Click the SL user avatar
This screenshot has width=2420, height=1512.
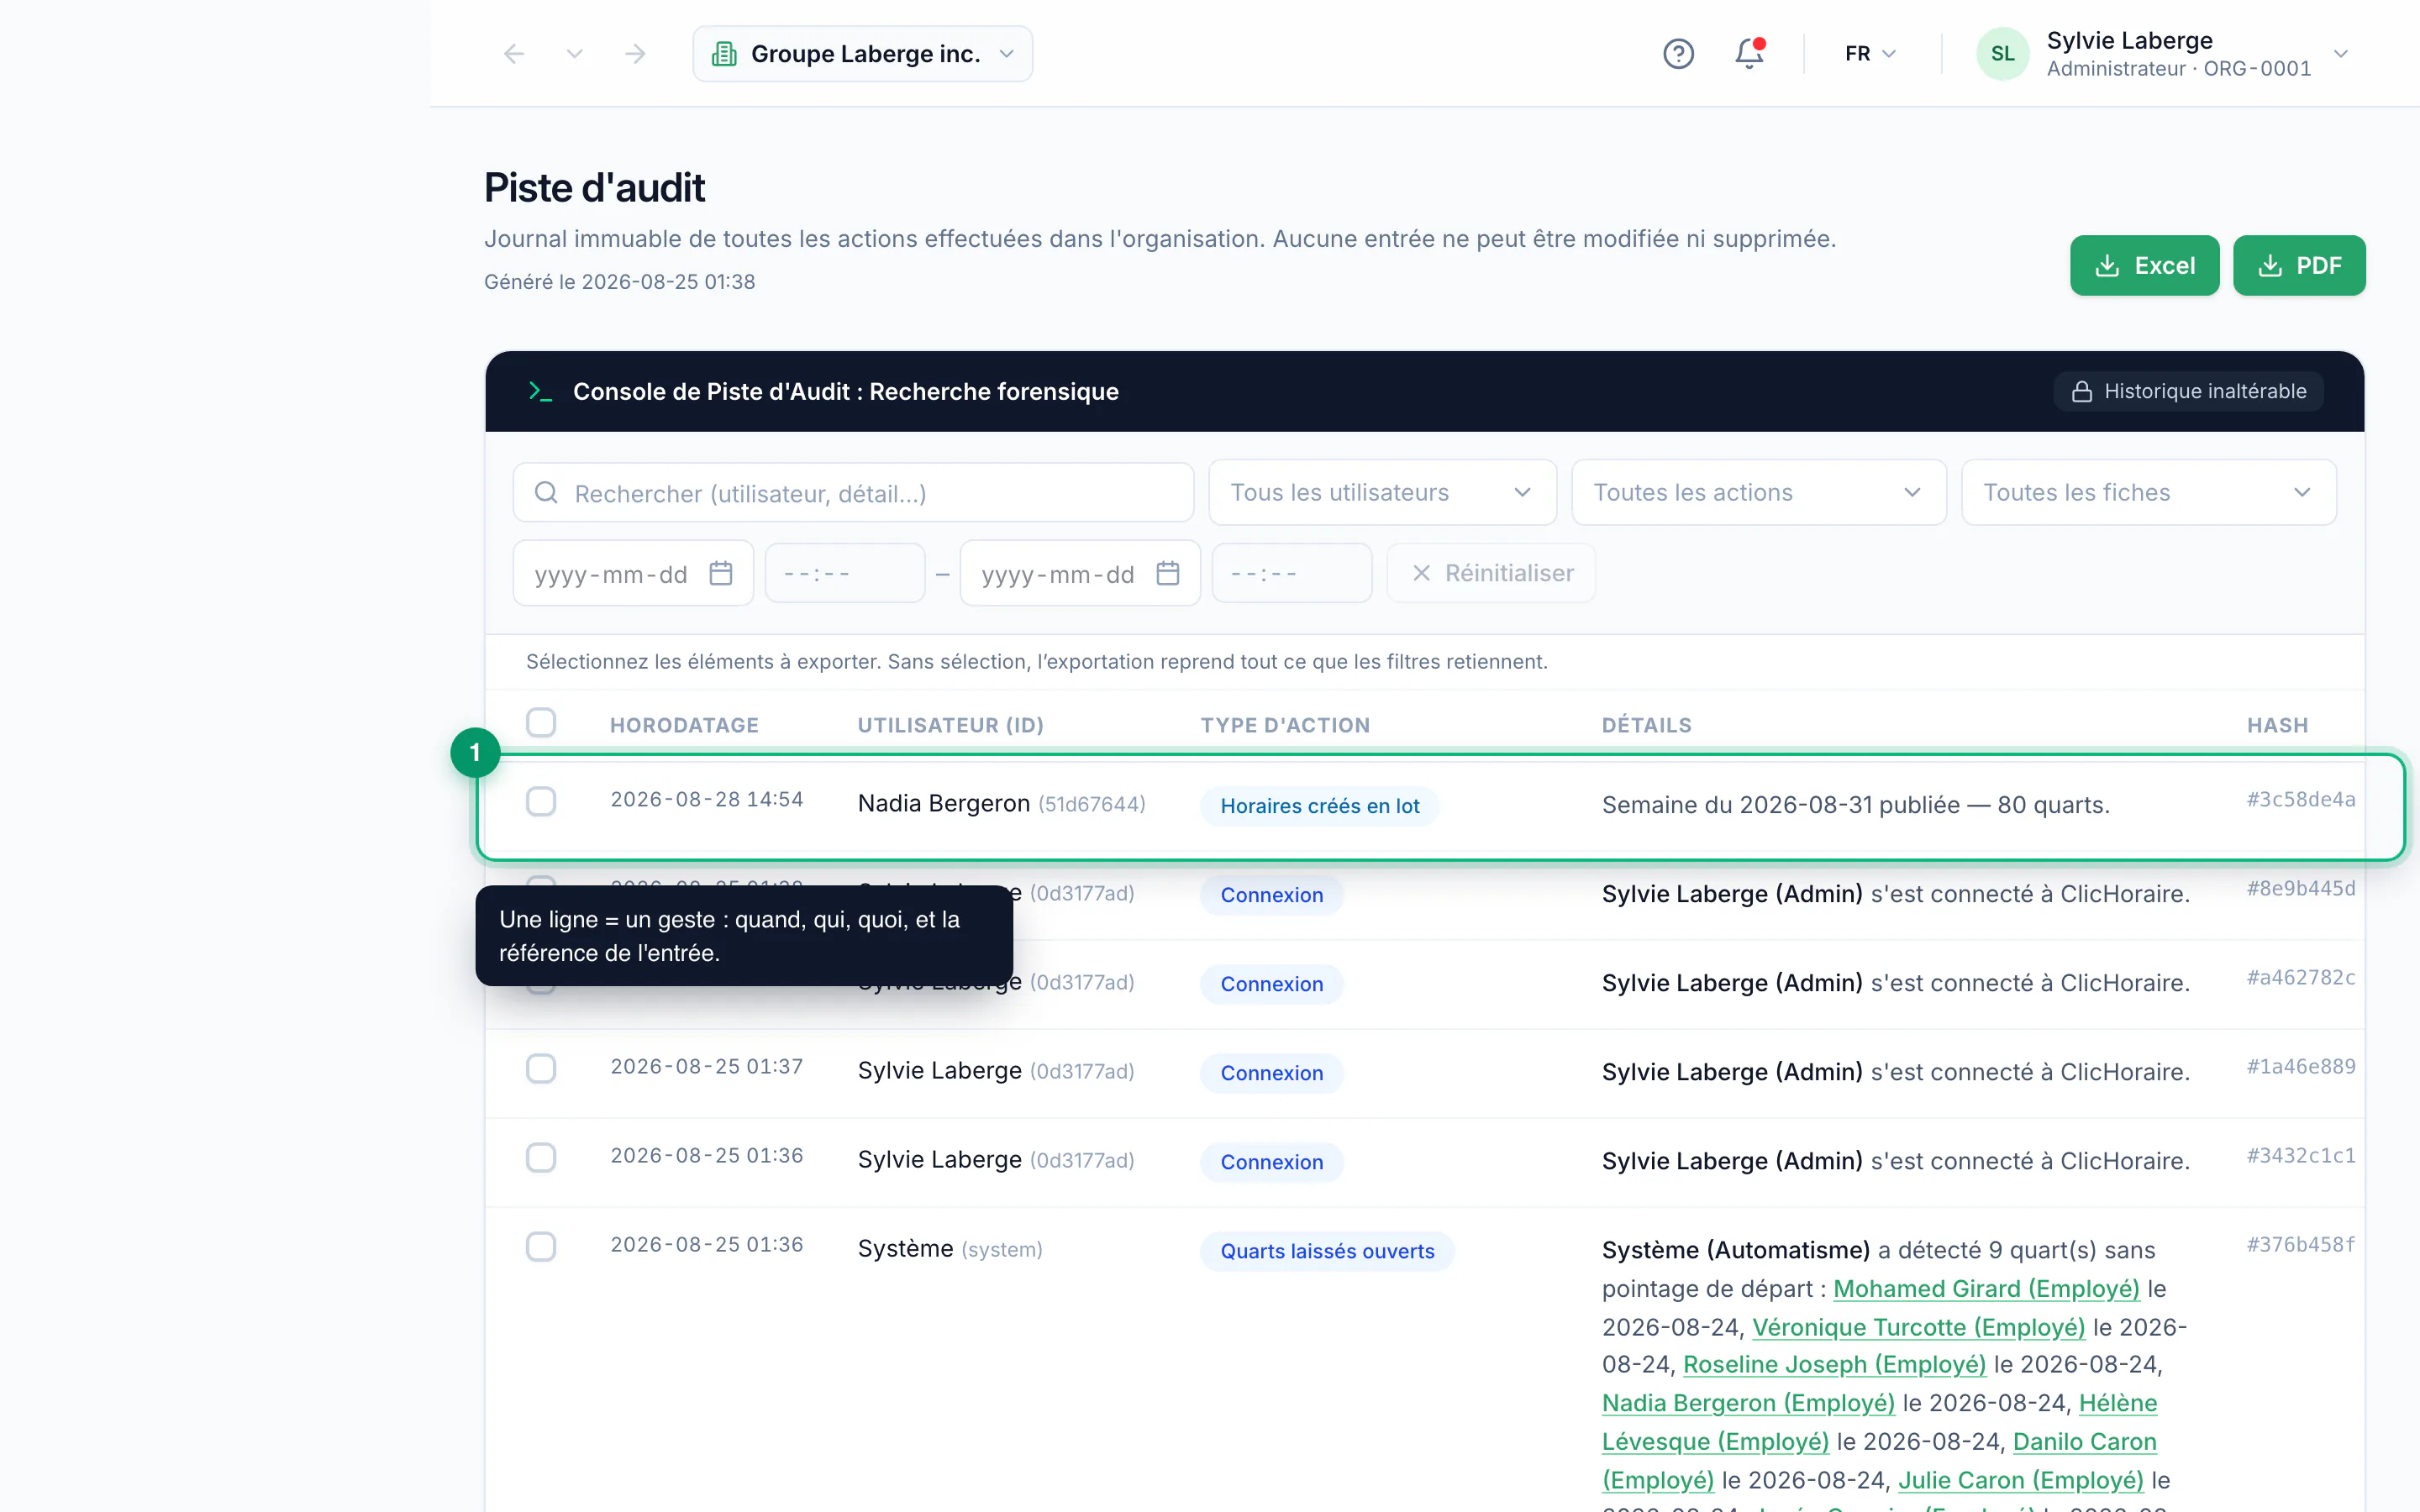2003,54
